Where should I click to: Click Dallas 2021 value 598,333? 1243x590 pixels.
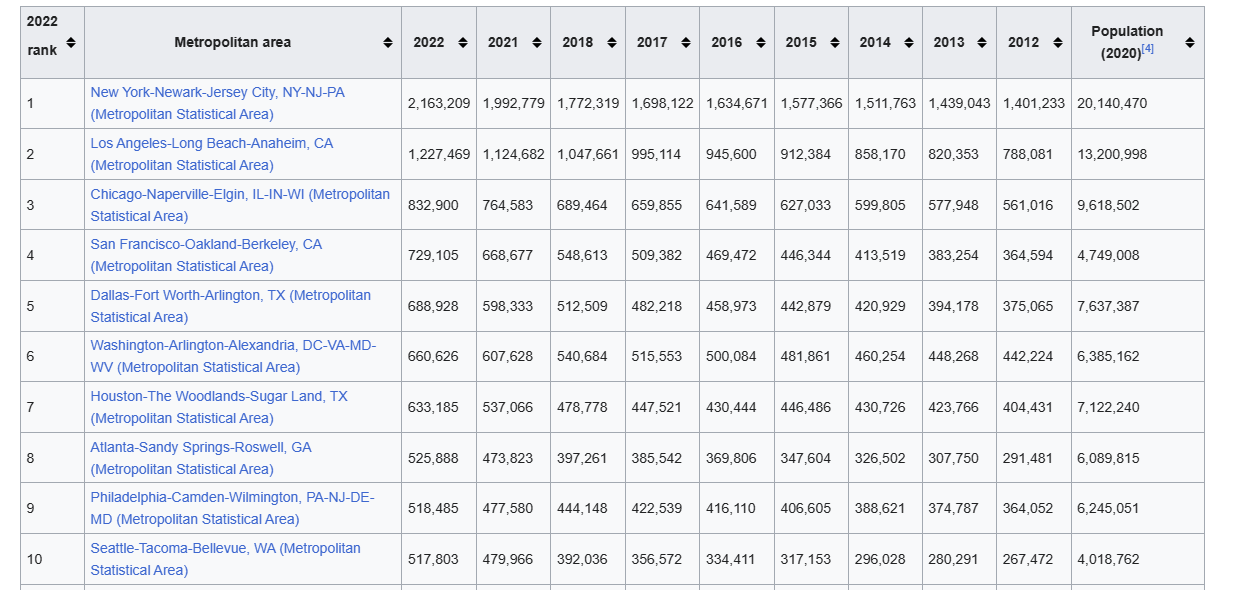[x=508, y=306]
